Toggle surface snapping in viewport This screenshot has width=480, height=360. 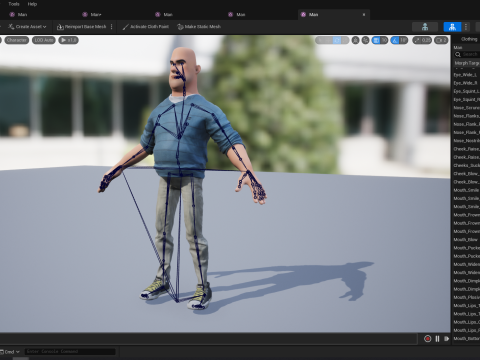tap(365, 40)
